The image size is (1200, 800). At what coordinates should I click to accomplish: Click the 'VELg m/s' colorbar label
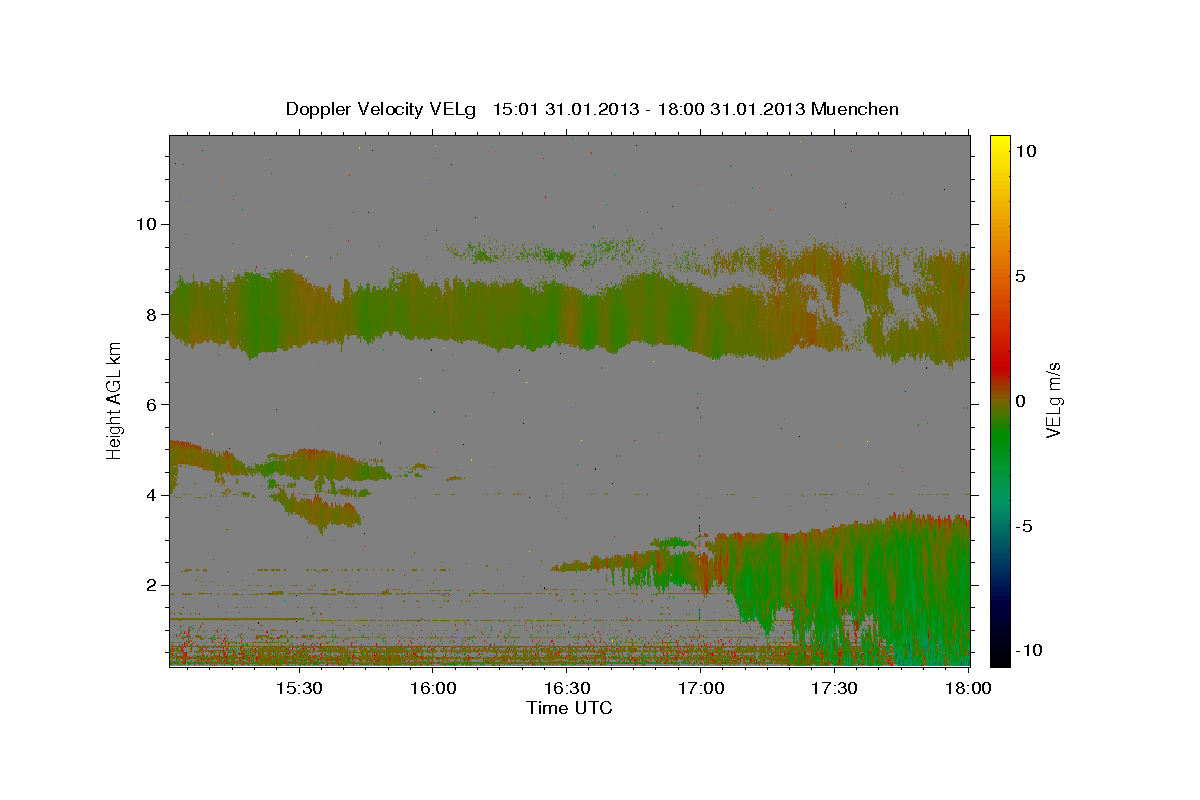[x=1053, y=400]
